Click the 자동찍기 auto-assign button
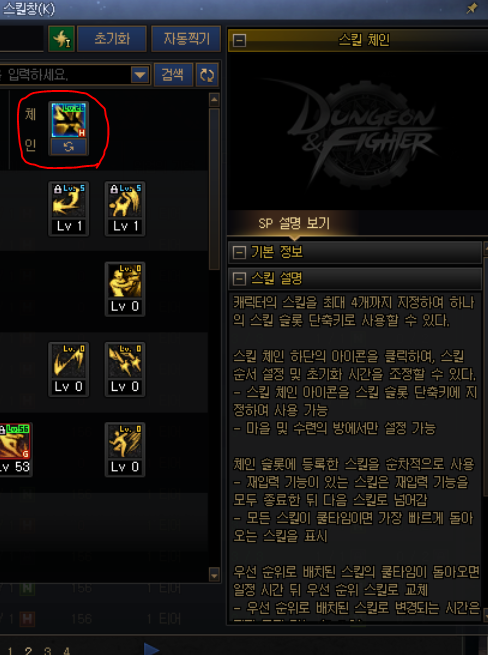488x655 pixels. point(186,39)
